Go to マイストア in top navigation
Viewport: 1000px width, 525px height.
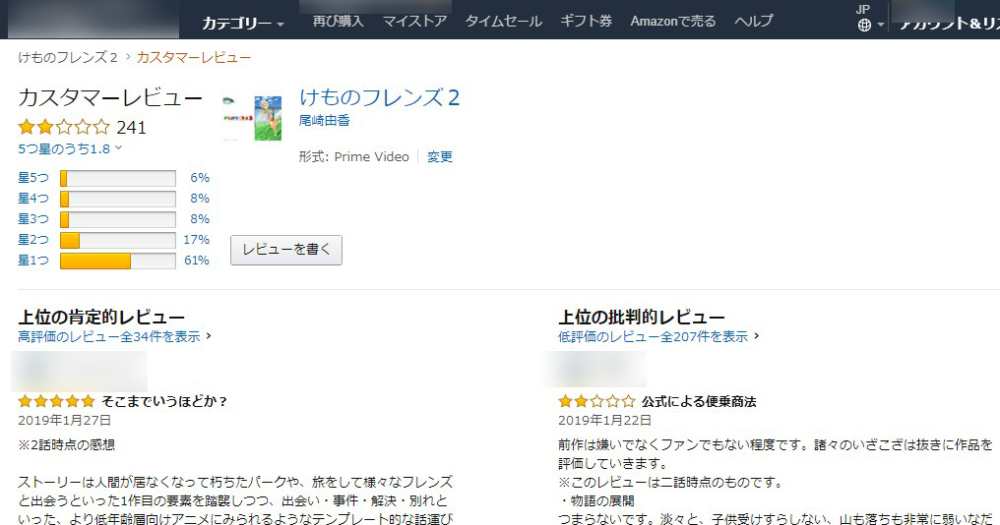point(415,21)
